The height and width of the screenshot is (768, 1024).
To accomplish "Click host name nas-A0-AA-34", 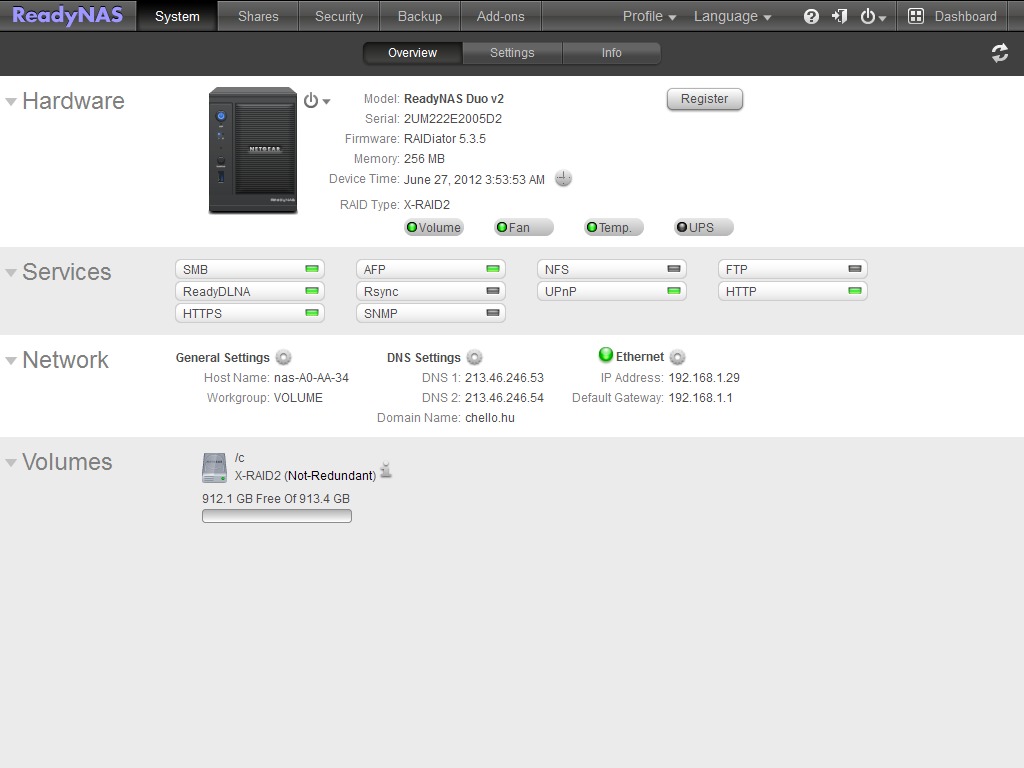I will (x=312, y=377).
